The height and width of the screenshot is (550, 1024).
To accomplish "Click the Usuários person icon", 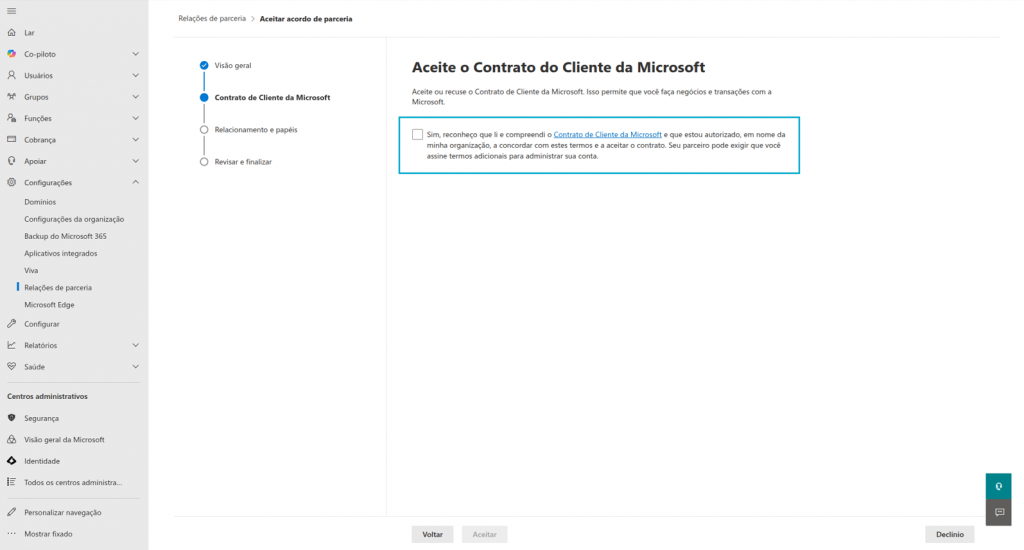I will [12, 75].
